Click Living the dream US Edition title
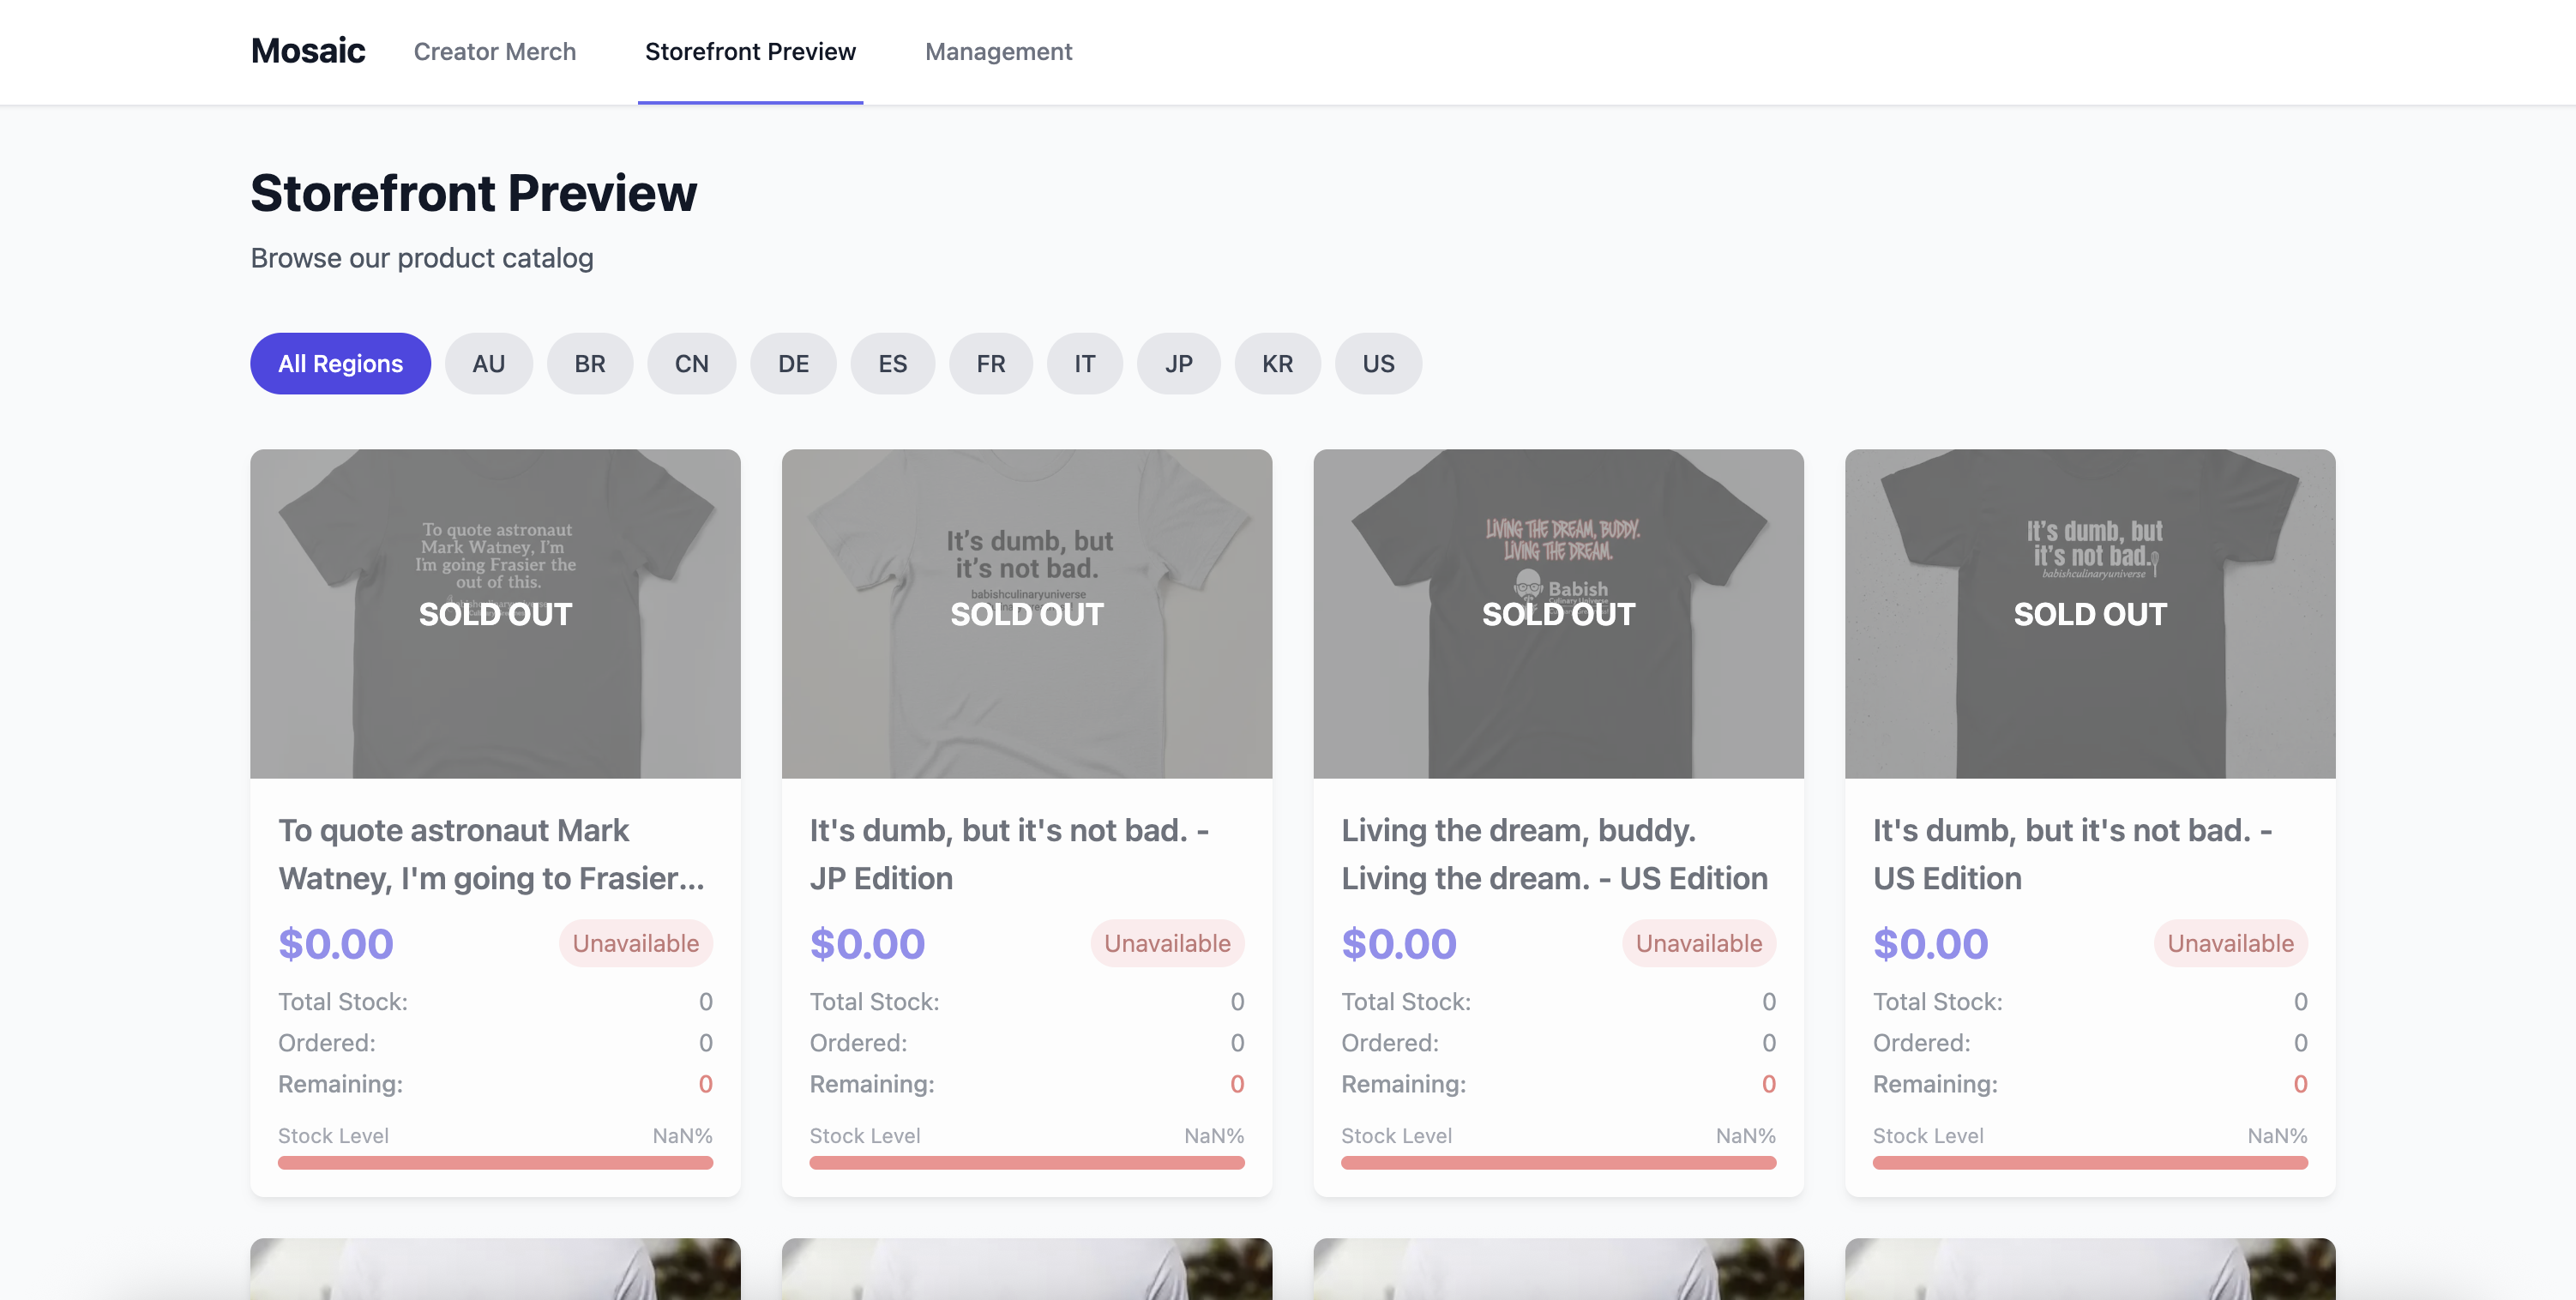 (x=1553, y=854)
